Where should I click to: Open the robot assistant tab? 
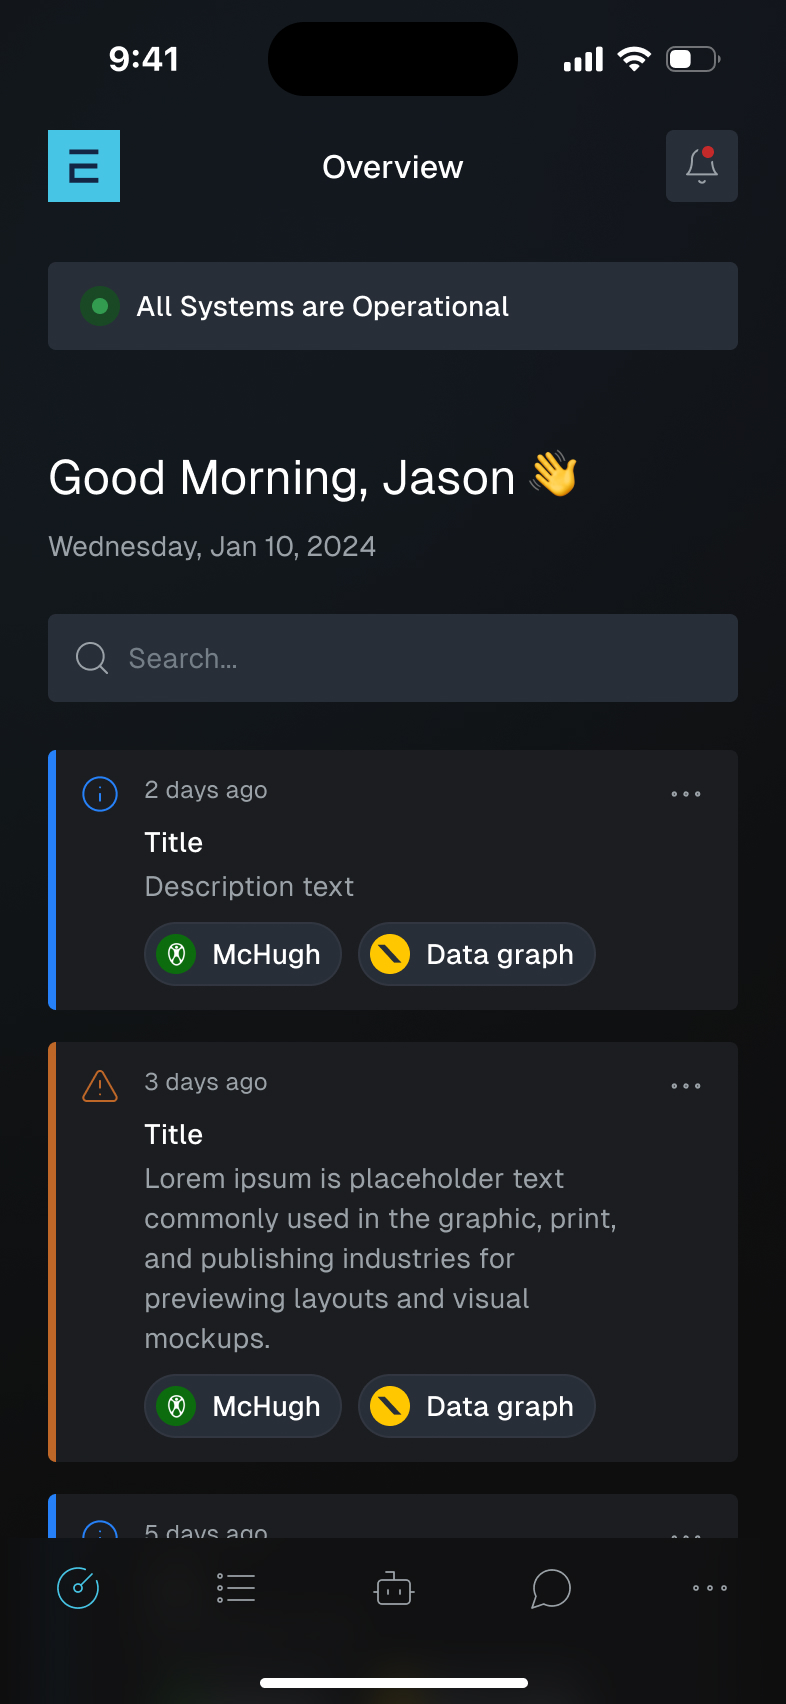point(394,1588)
